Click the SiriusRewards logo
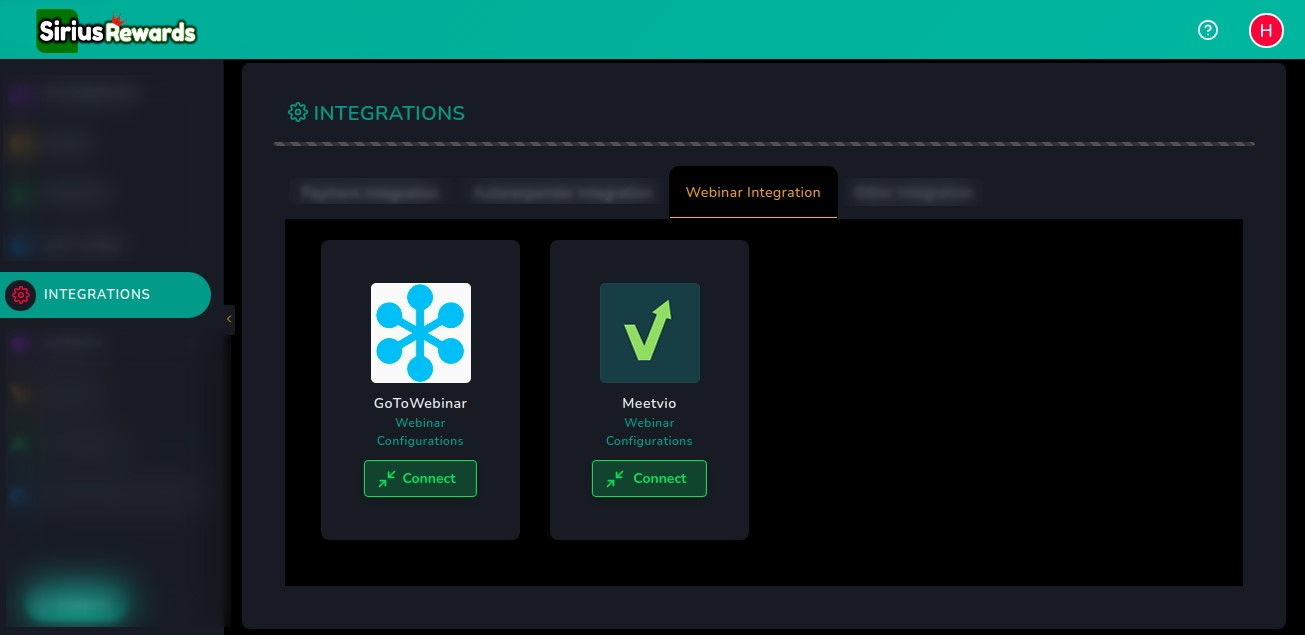The height and width of the screenshot is (635, 1305). (x=116, y=31)
